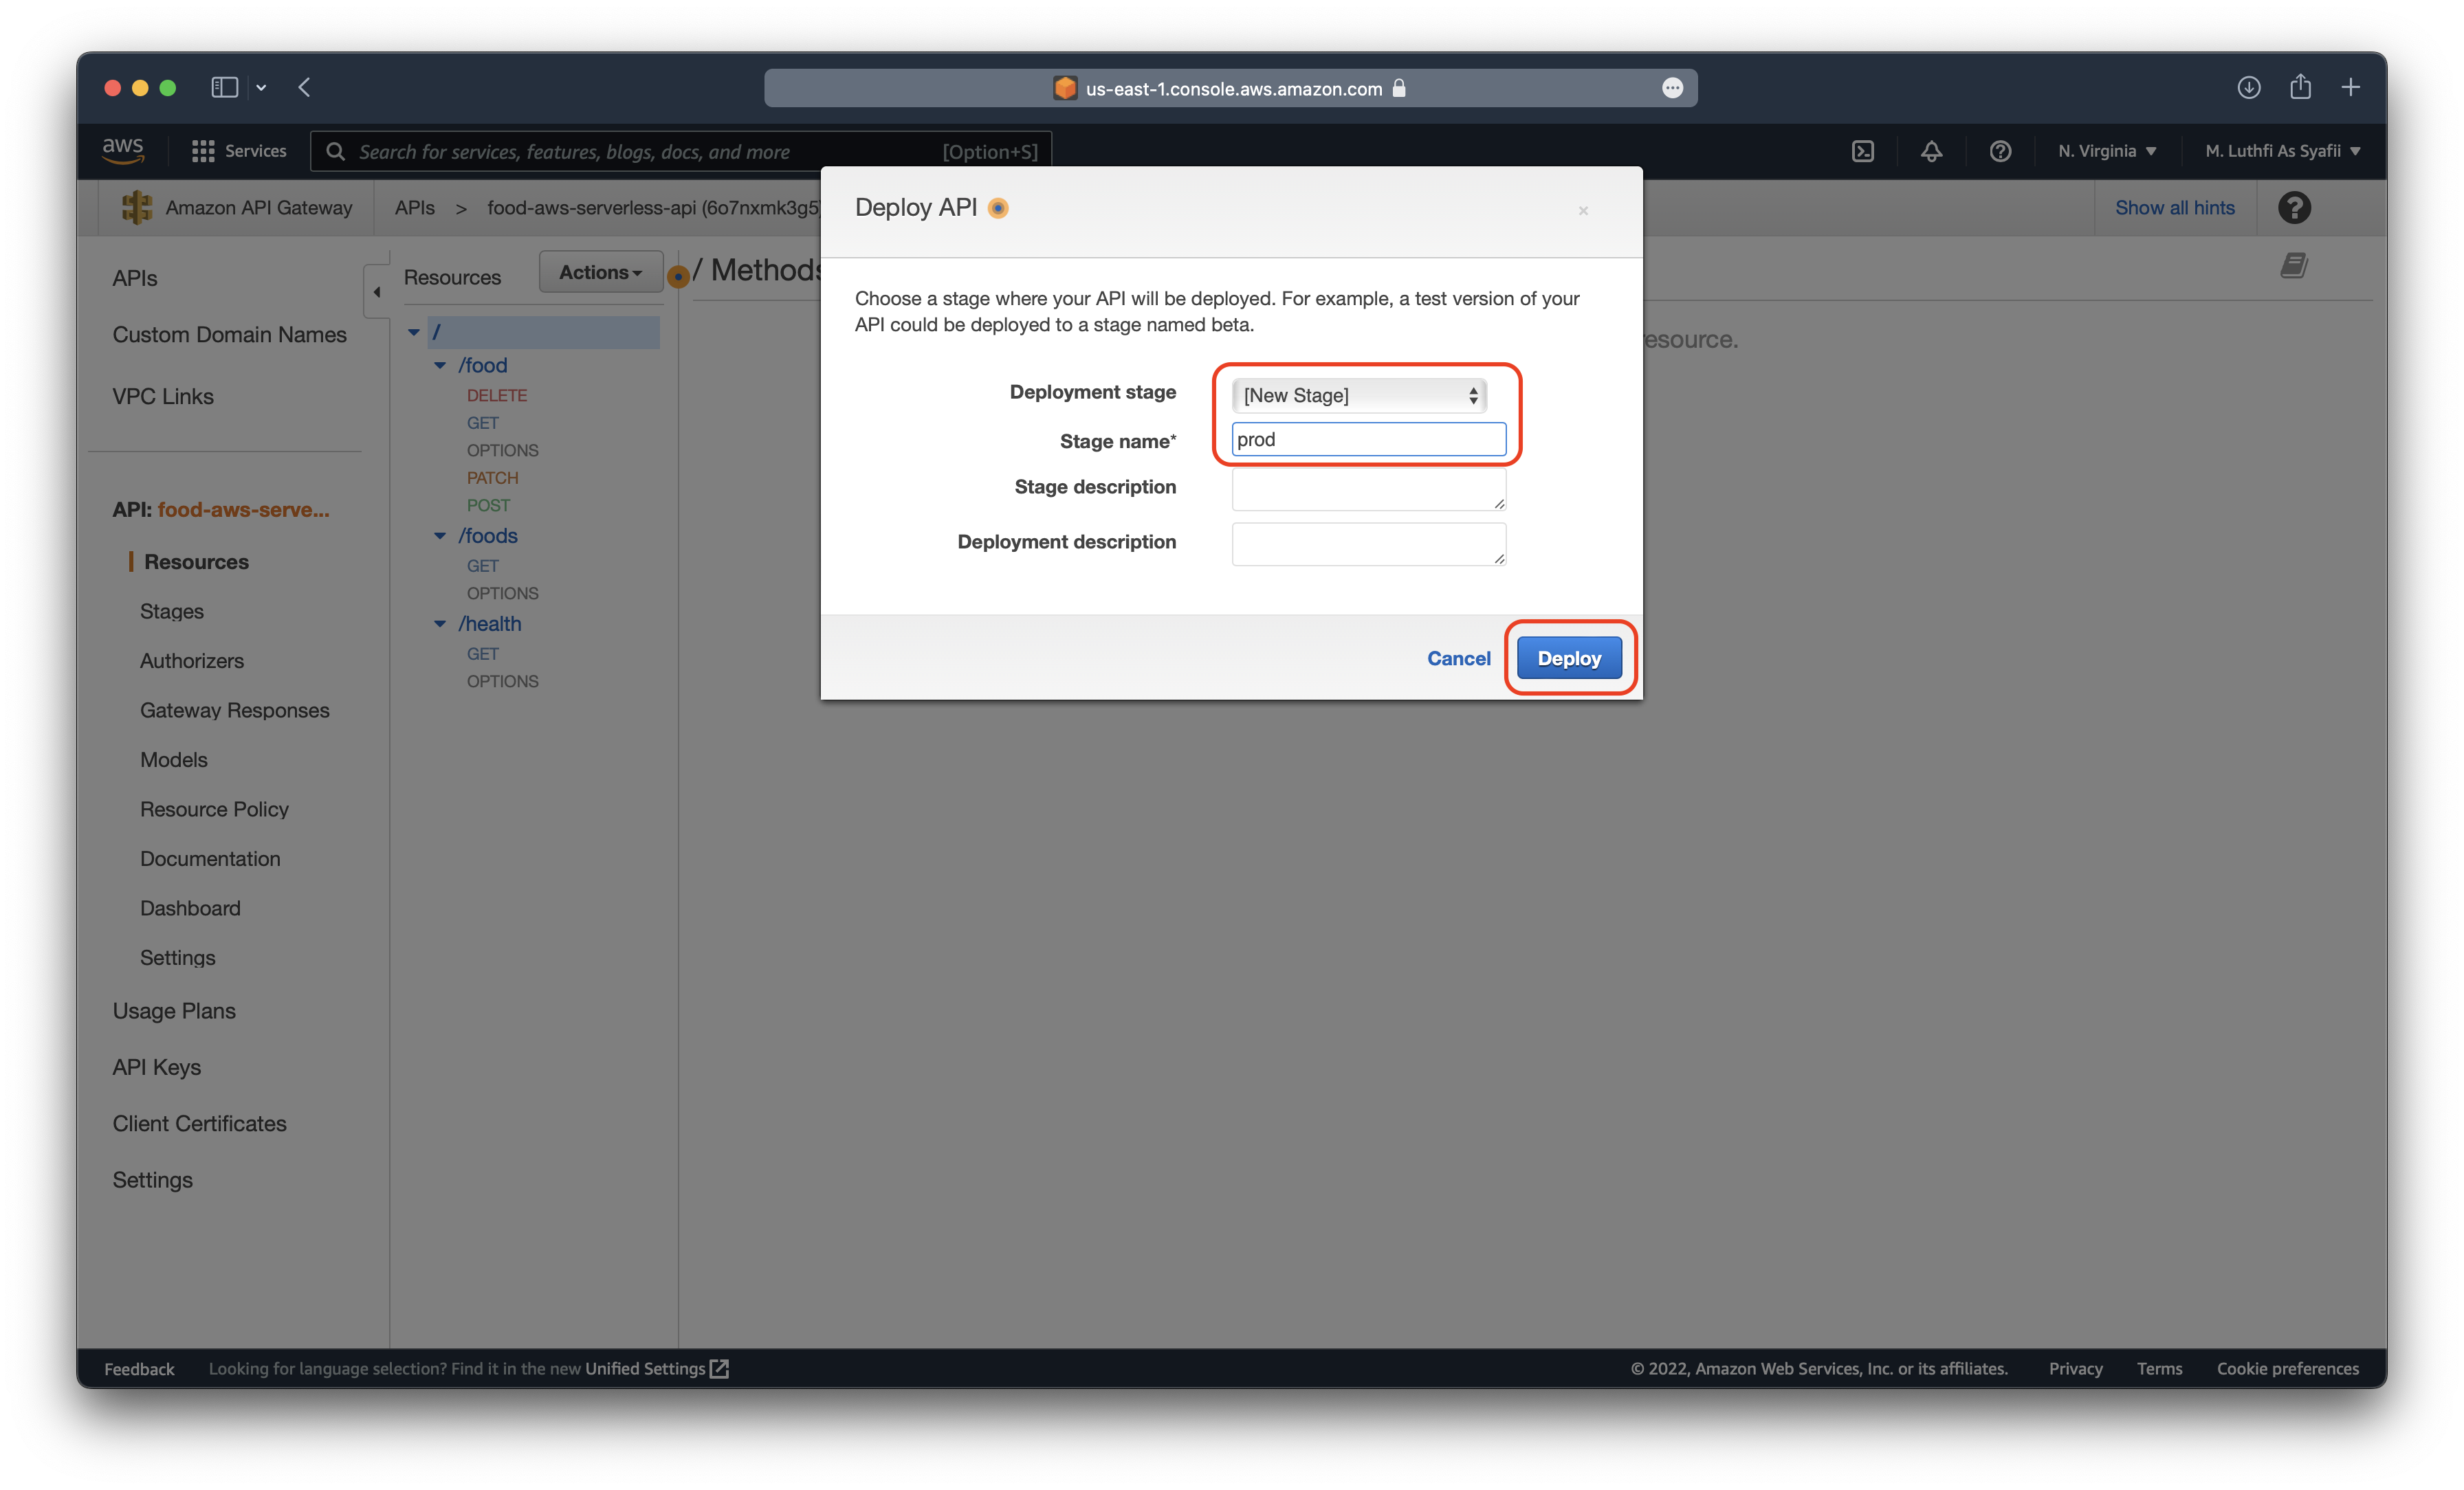Image resolution: width=2464 pixels, height=1490 pixels.
Task: Collapse the /foods resource node
Action: 439,535
